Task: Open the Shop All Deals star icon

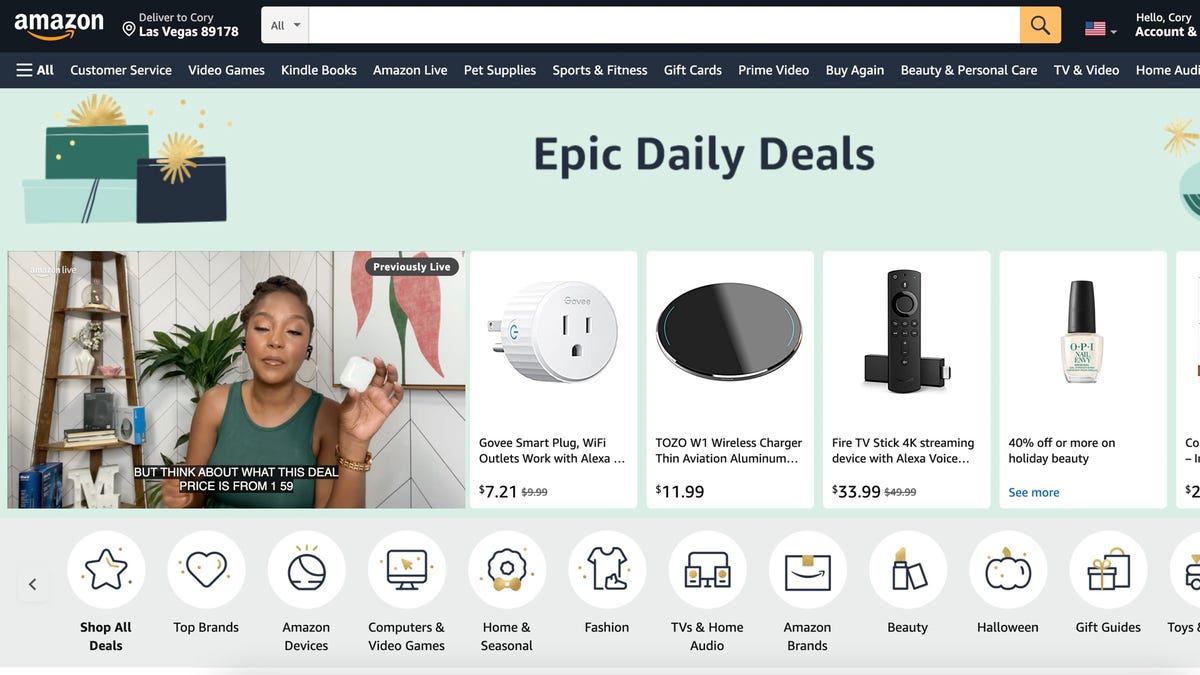Action: pos(106,570)
